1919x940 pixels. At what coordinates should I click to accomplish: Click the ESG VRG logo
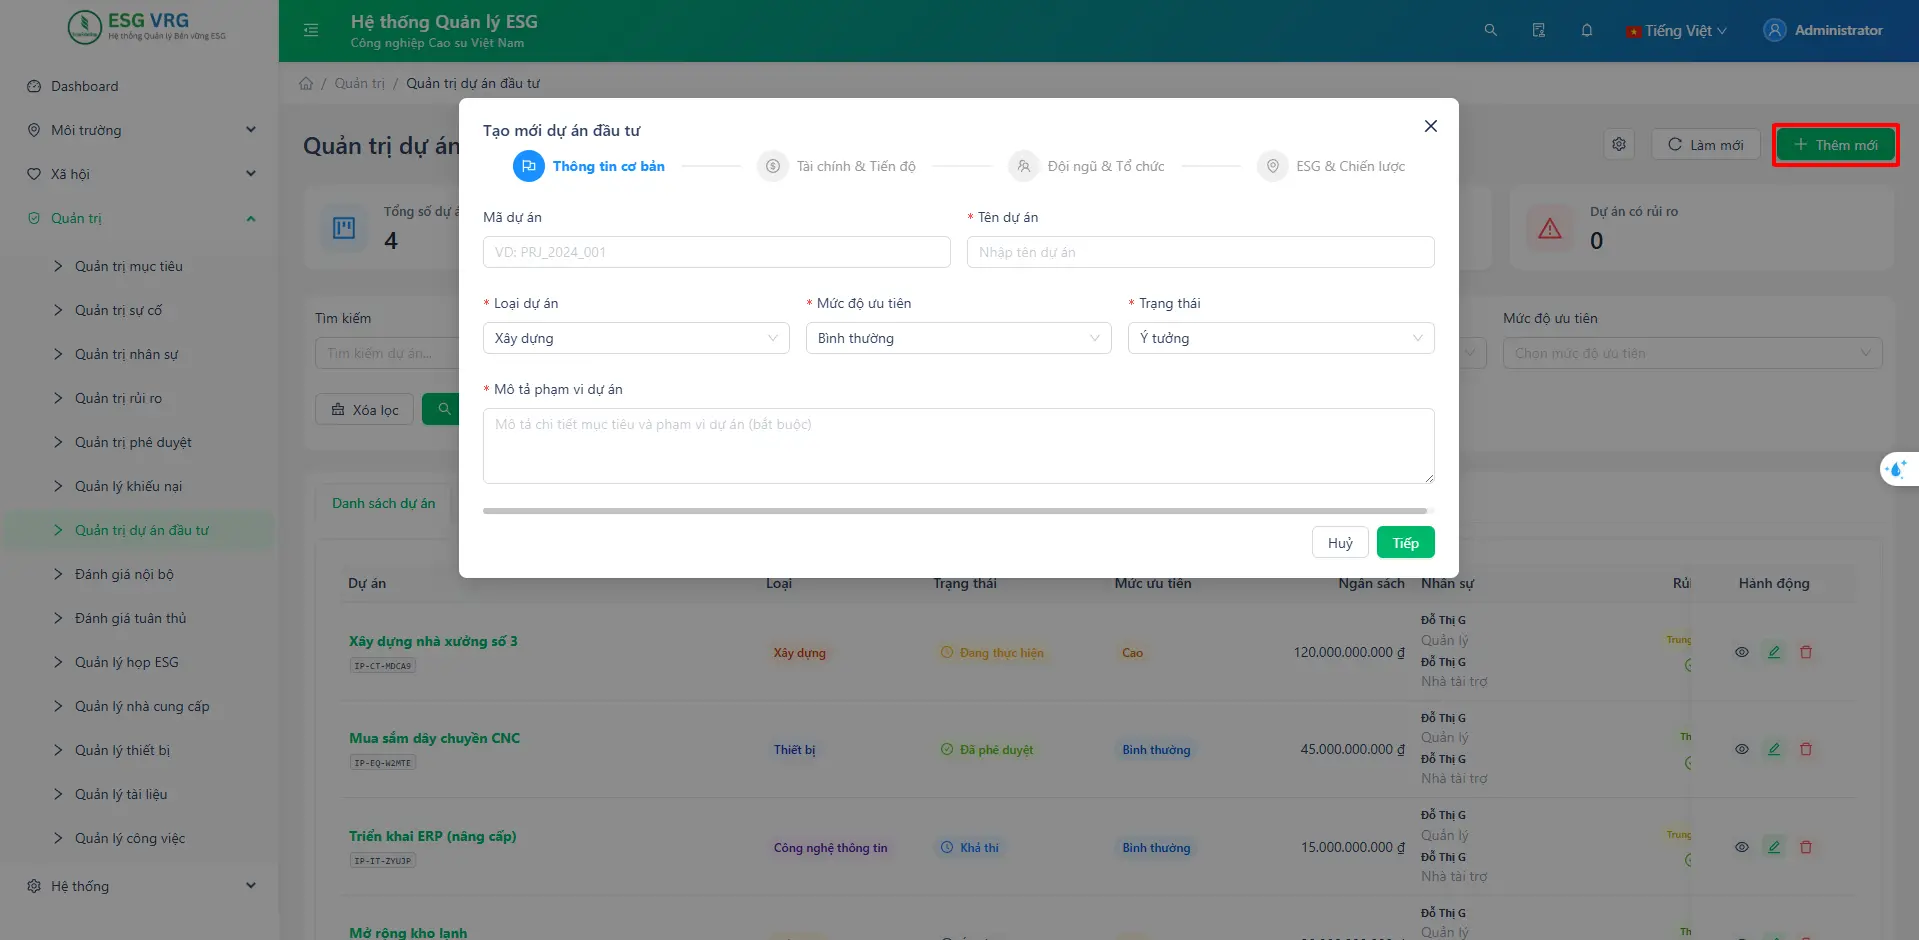click(147, 27)
